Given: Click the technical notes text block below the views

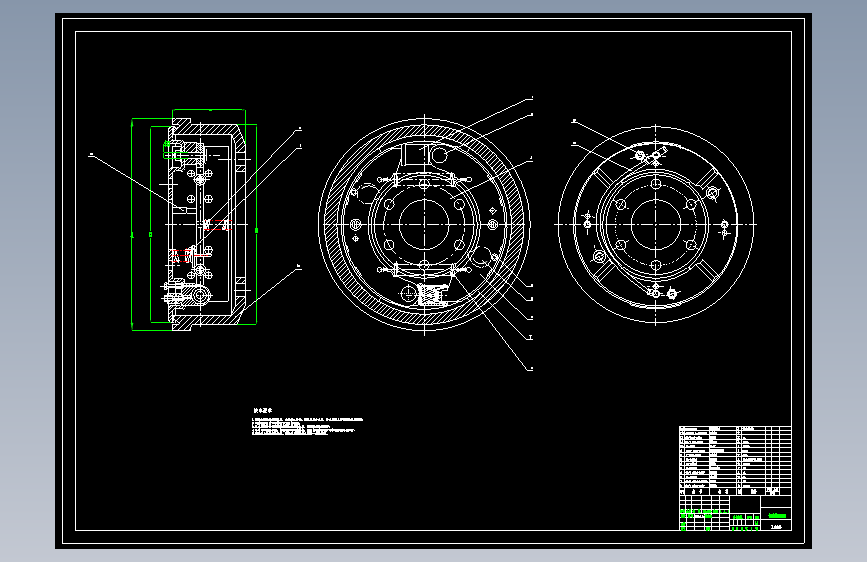Looking at the screenshot, I should pos(307,422).
